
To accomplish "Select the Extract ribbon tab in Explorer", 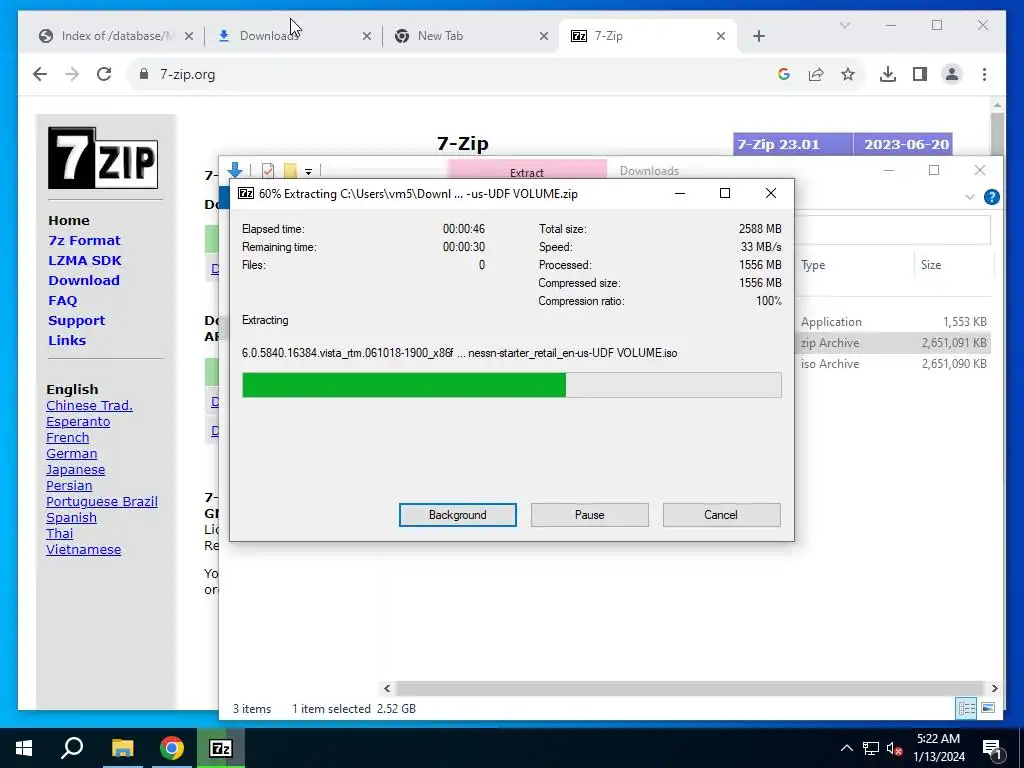I will coord(526,172).
